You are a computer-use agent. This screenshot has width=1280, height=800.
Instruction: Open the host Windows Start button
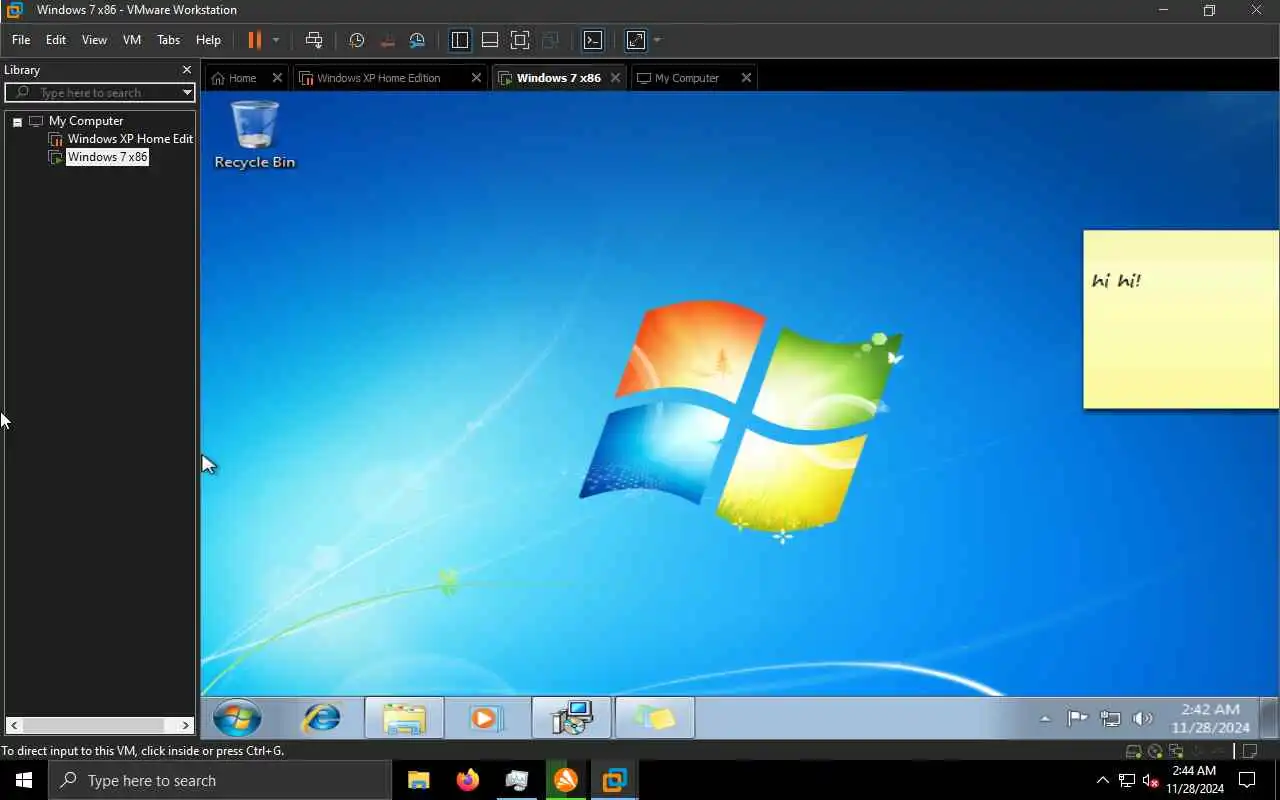tap(24, 780)
